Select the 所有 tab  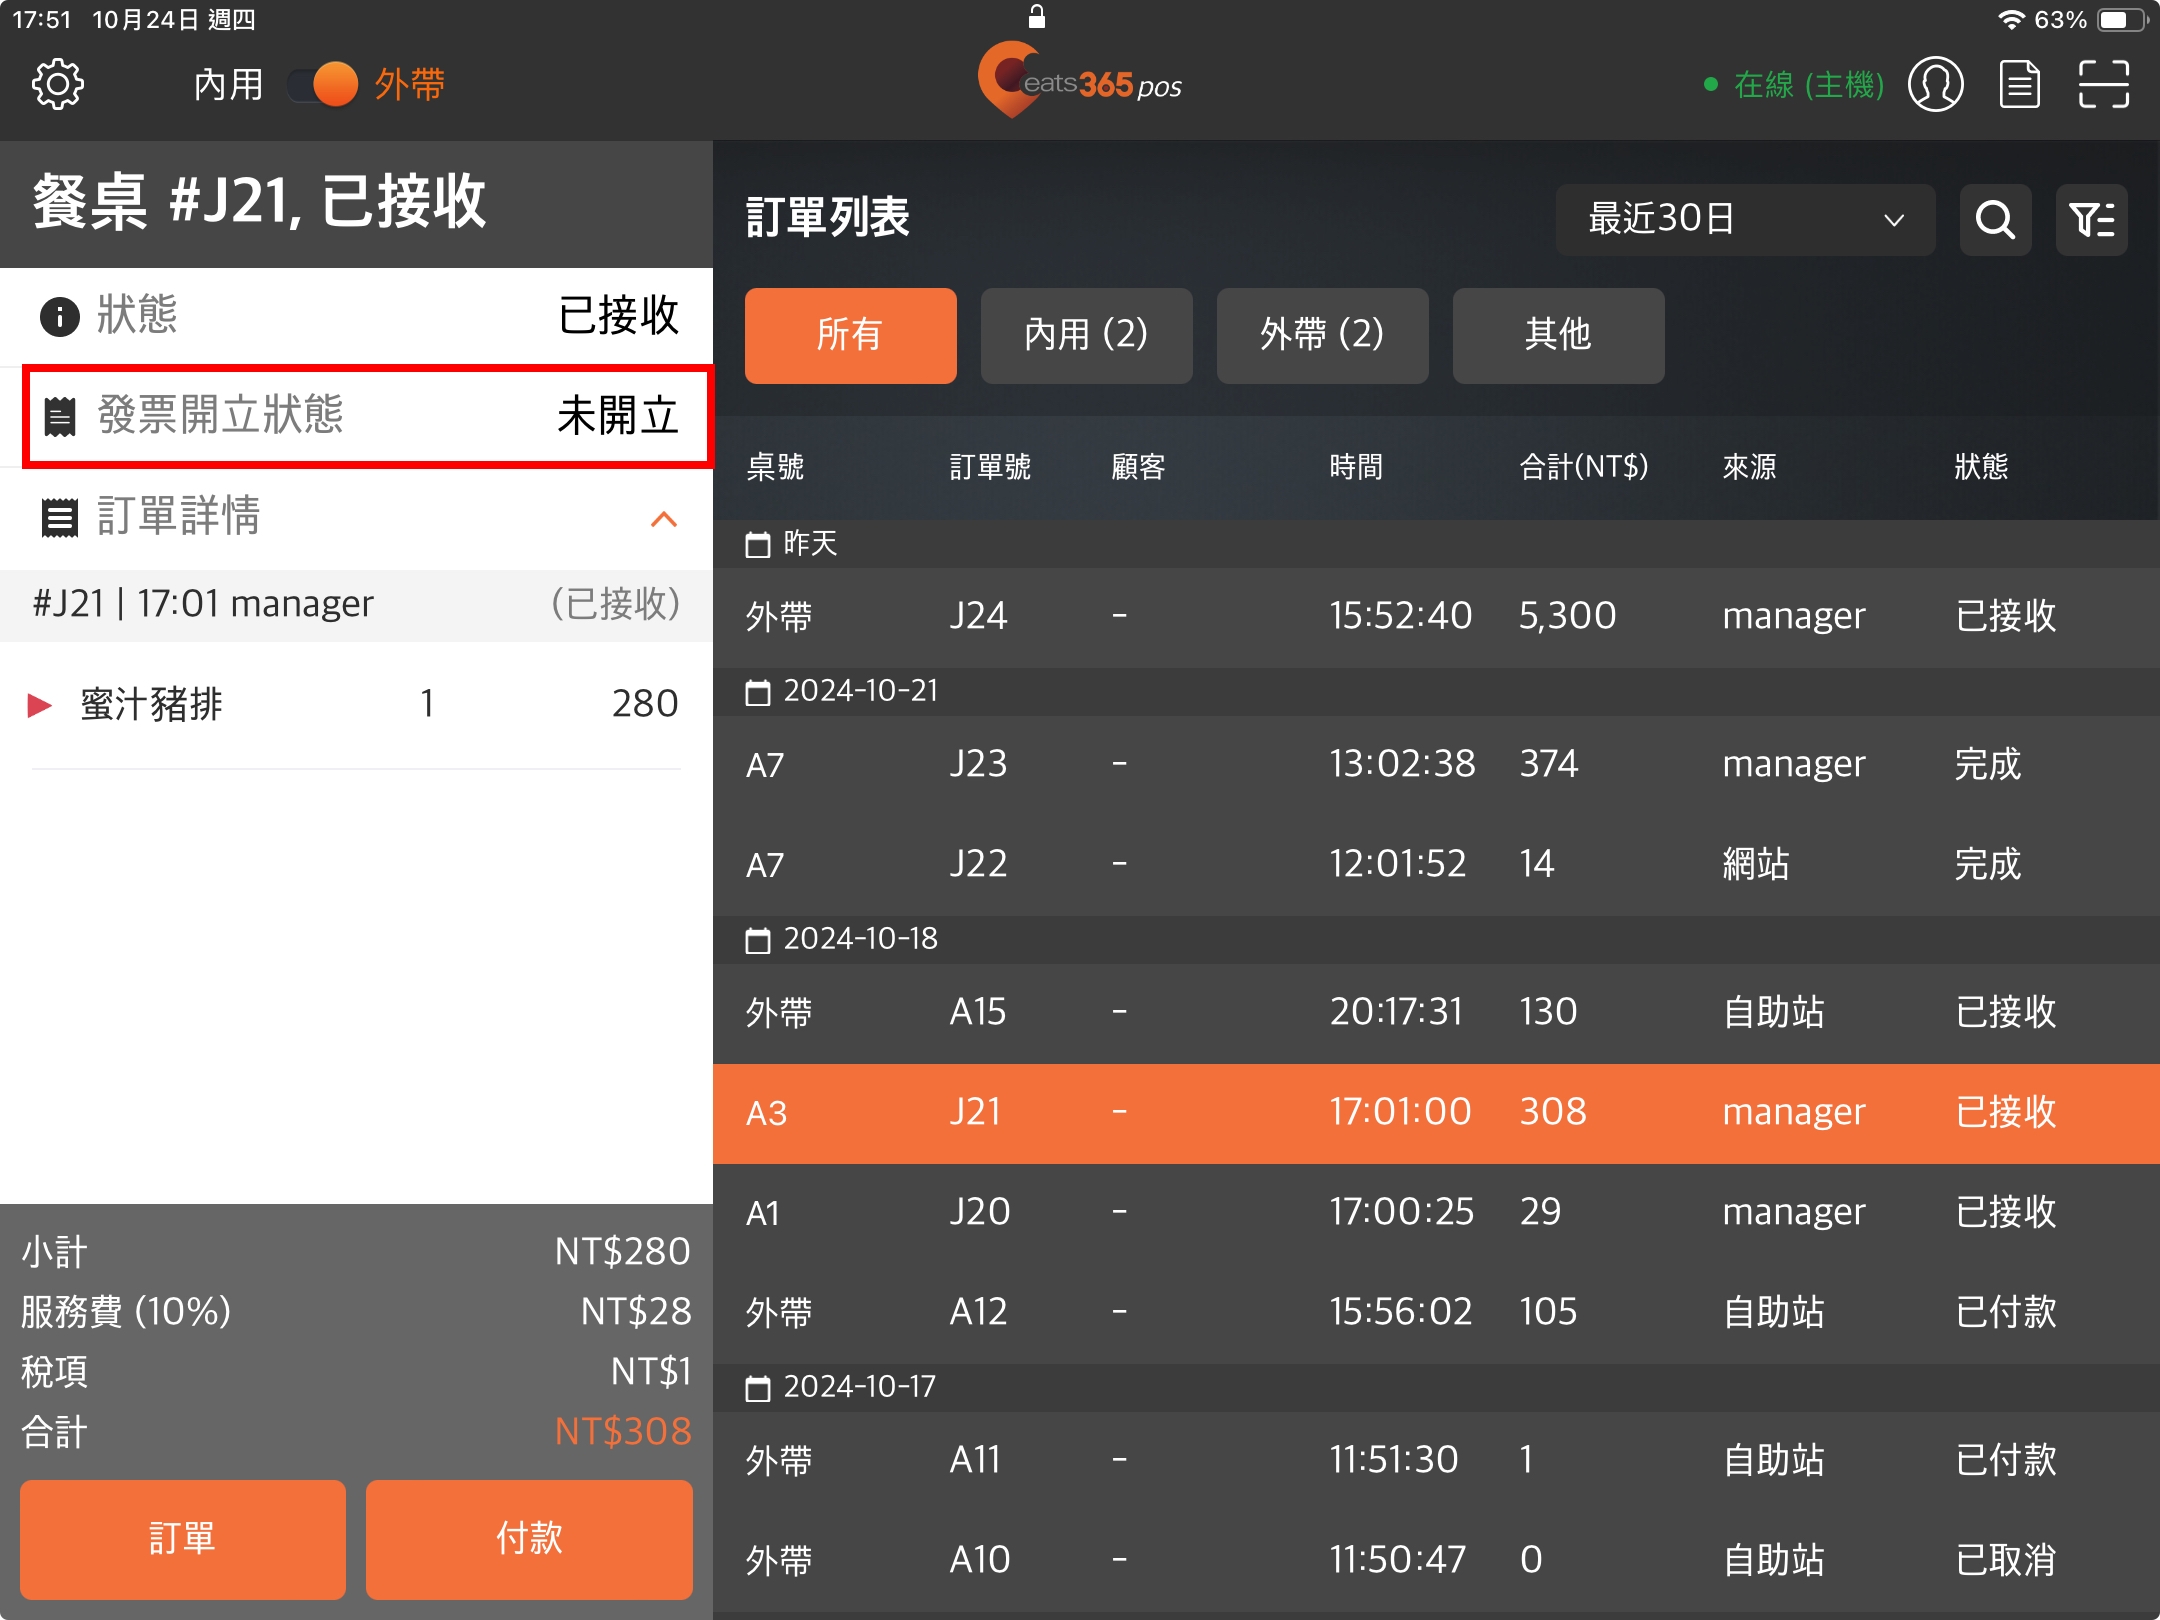[850, 335]
